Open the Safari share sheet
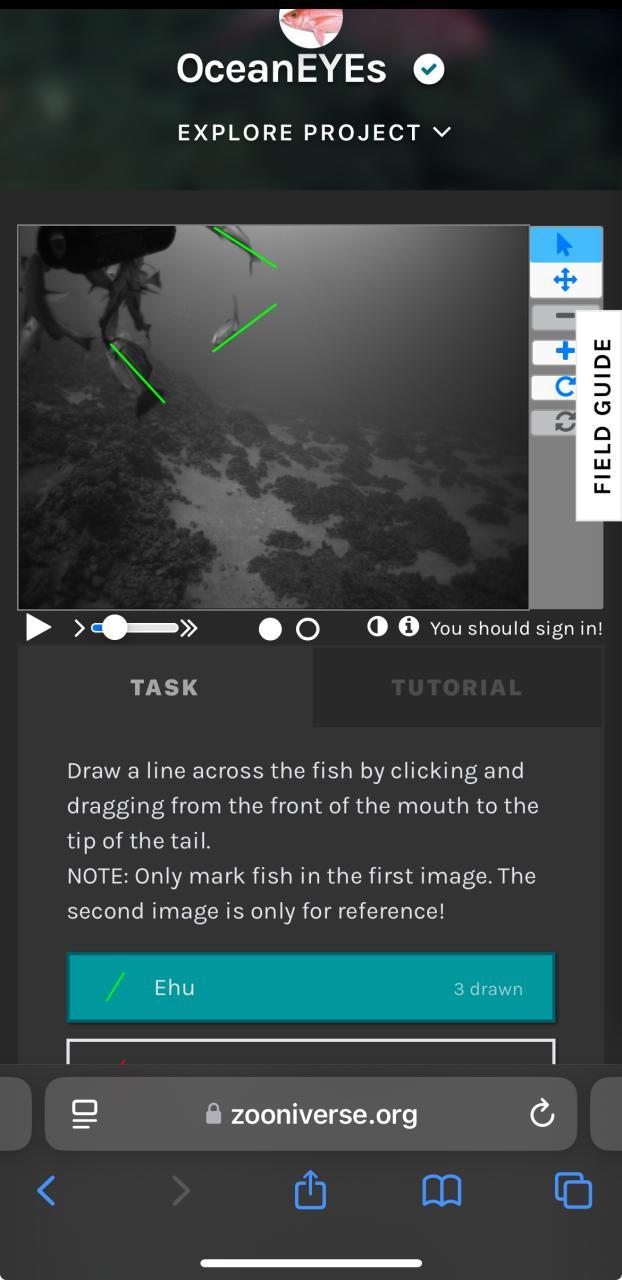Image resolution: width=622 pixels, height=1280 pixels. pos(311,1190)
